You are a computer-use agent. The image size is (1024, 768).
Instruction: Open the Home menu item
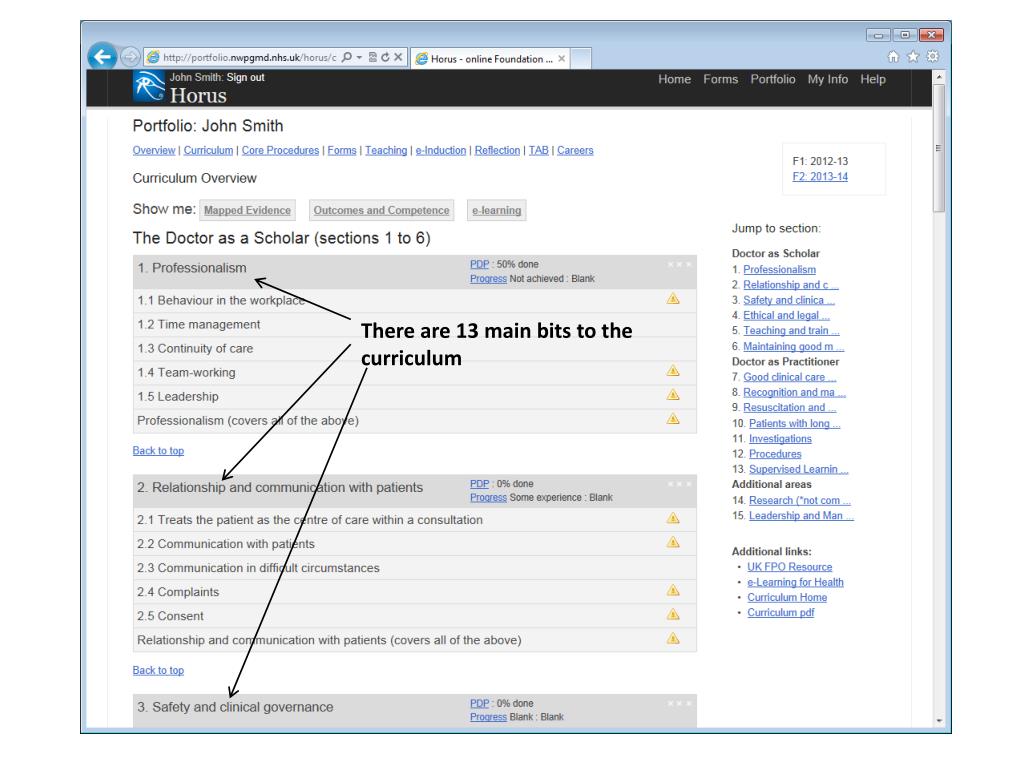point(675,79)
